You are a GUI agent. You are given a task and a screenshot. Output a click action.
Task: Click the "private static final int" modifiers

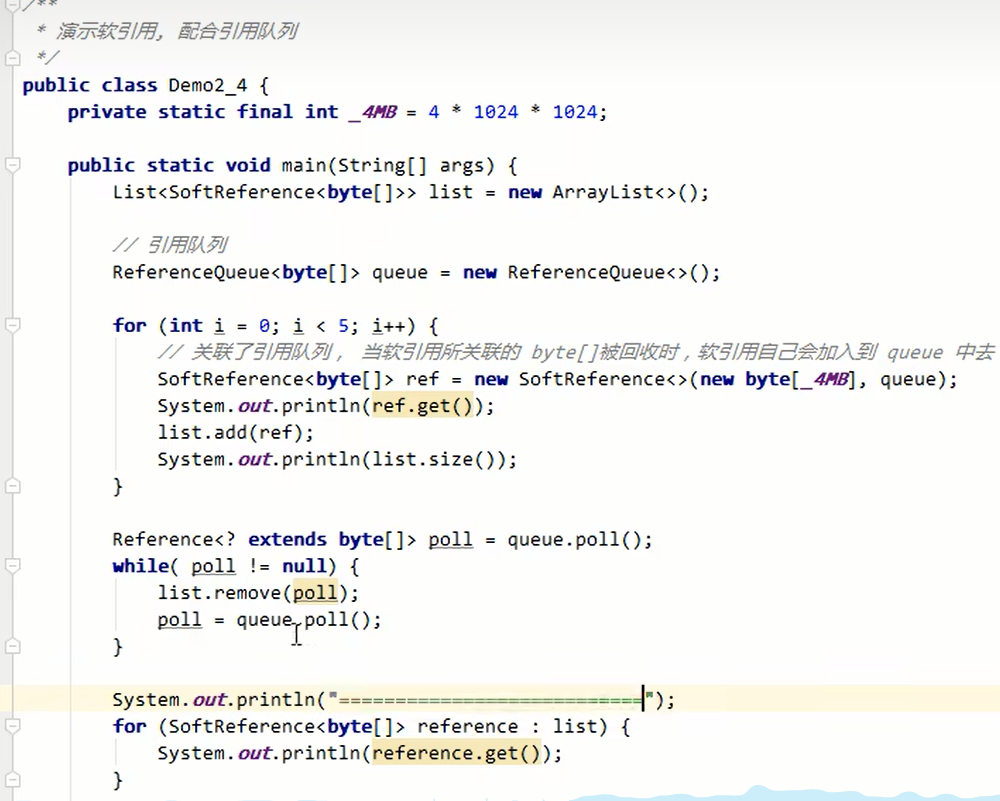point(203,112)
